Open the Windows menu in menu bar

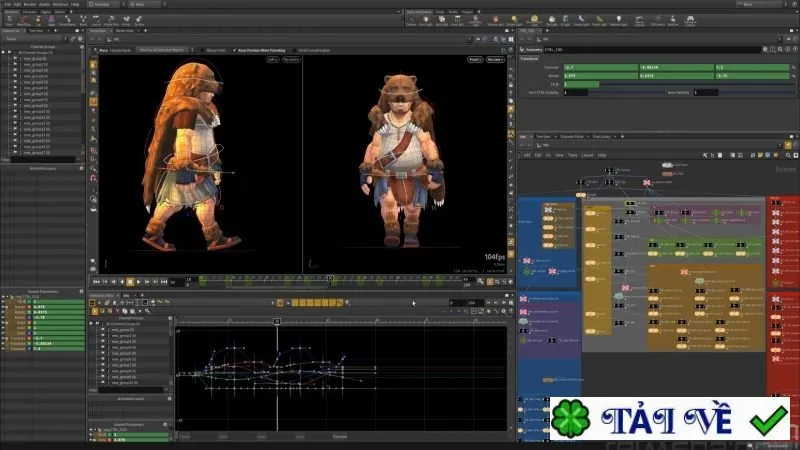[x=60, y=4]
